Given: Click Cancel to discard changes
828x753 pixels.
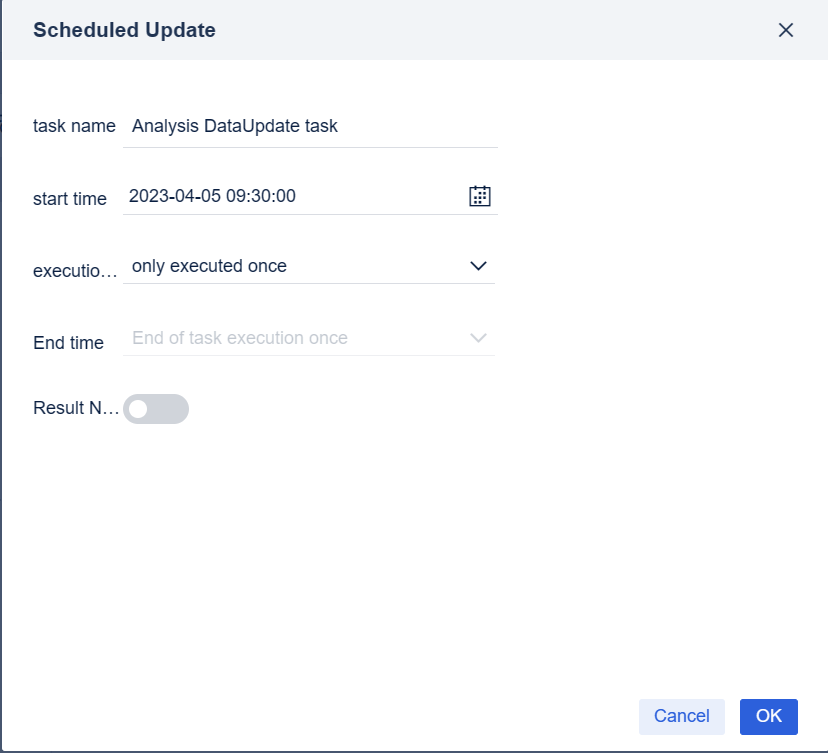Looking at the screenshot, I should 681,716.
